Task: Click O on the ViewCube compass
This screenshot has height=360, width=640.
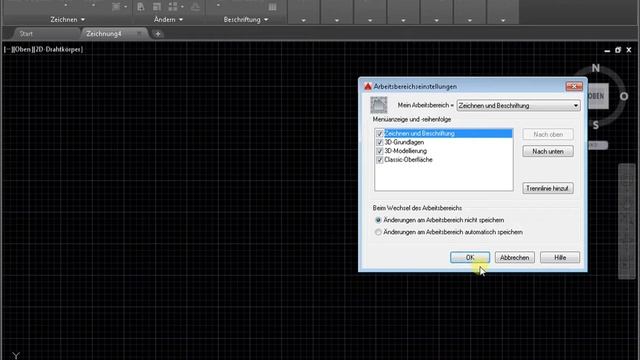Action: [x=624, y=96]
